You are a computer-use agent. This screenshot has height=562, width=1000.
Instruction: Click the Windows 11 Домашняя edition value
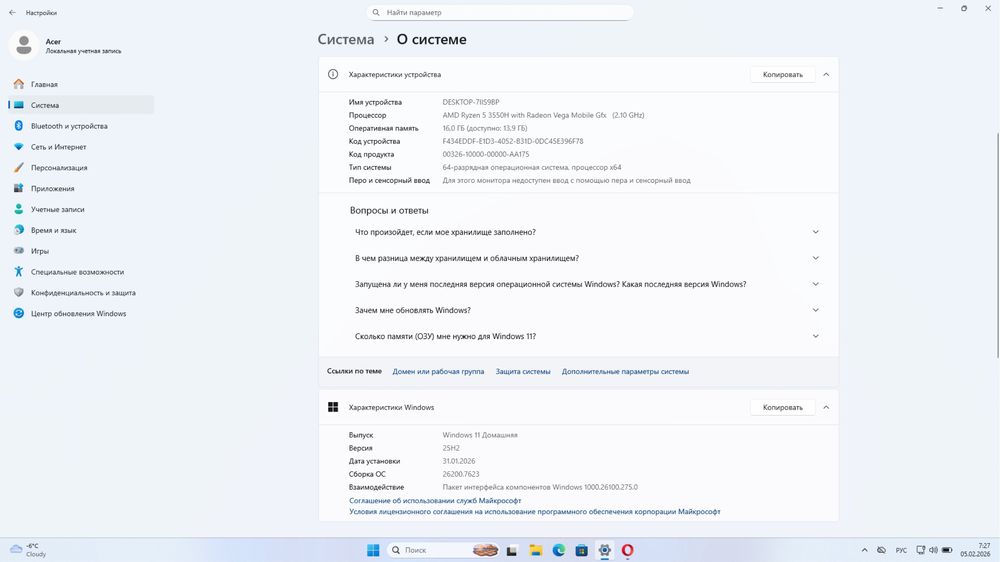[480, 435]
